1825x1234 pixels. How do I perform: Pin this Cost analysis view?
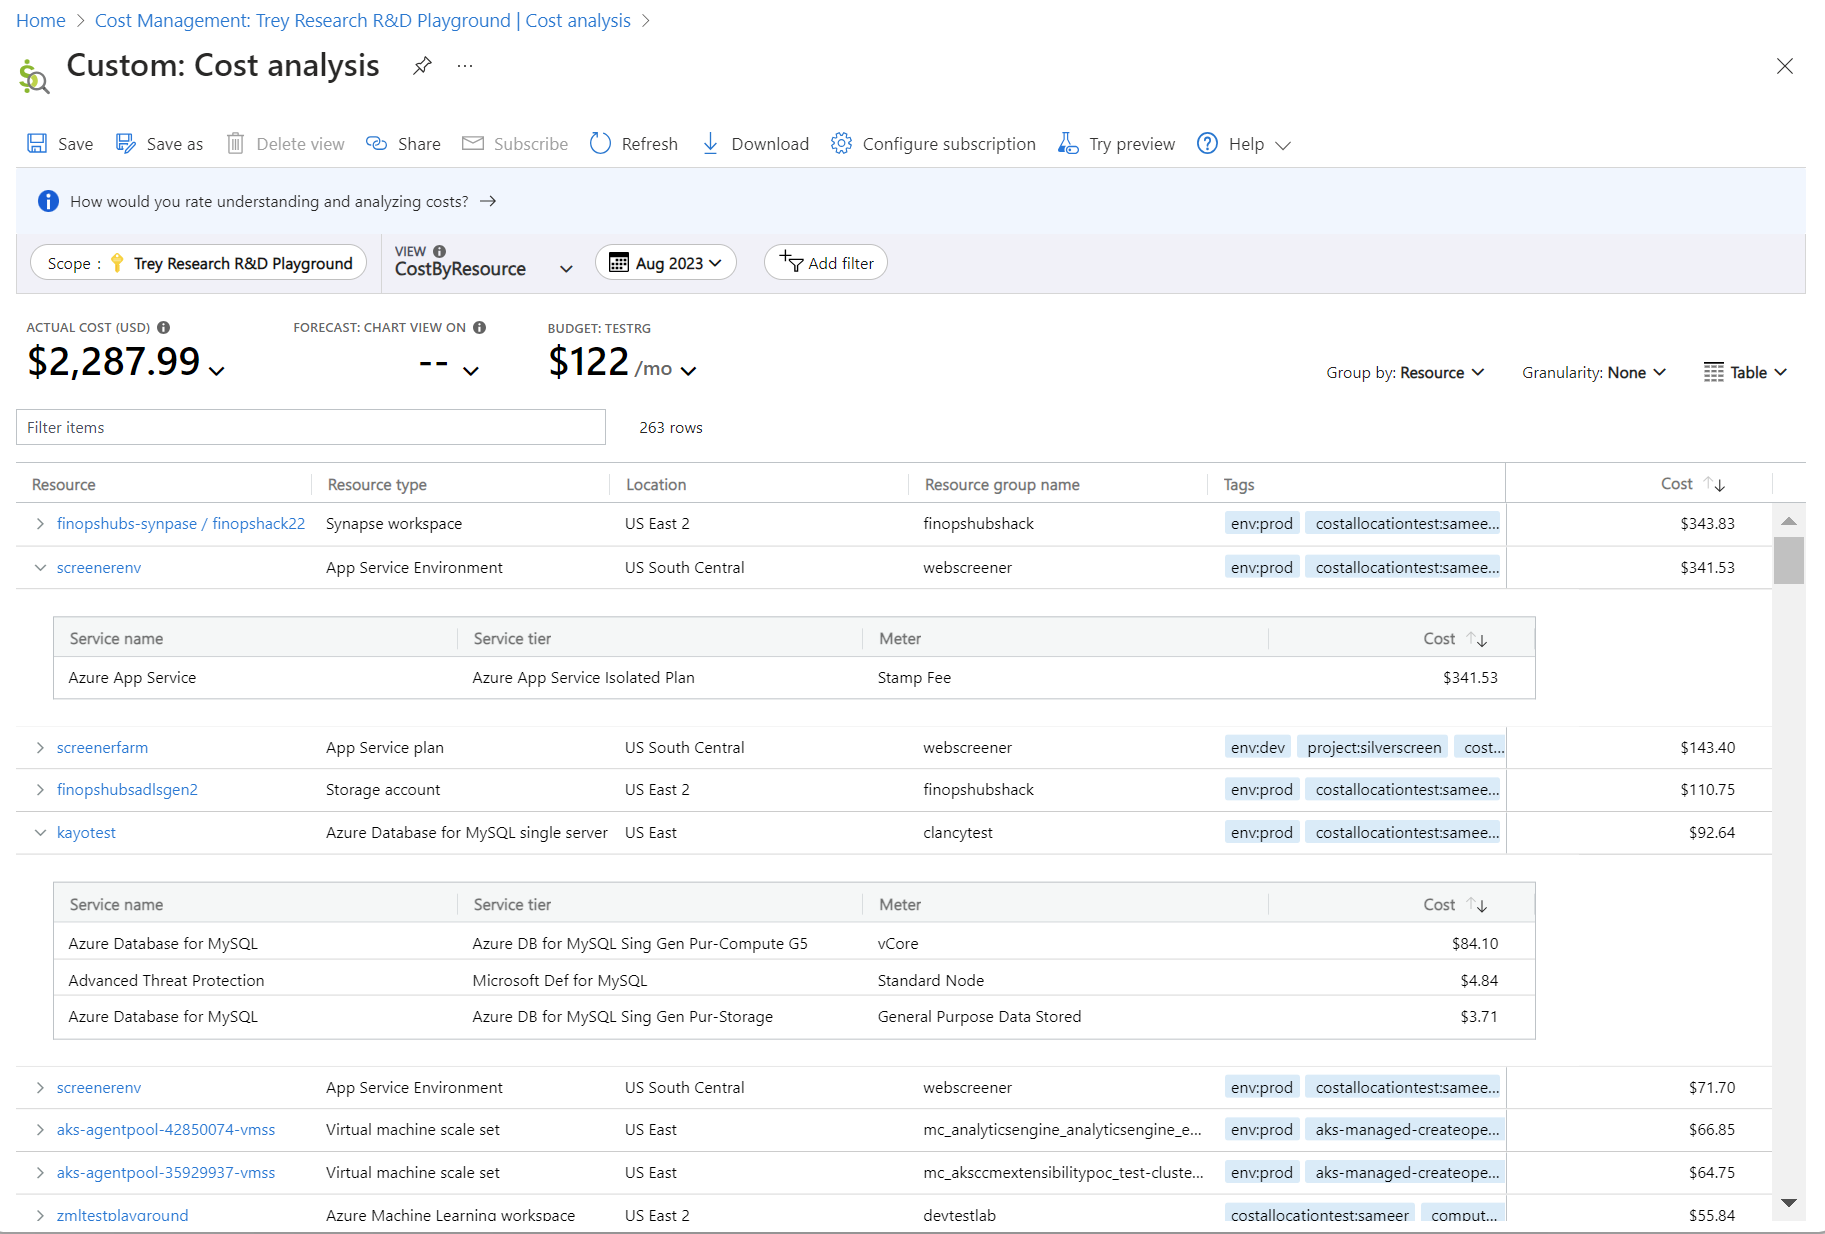click(x=422, y=66)
